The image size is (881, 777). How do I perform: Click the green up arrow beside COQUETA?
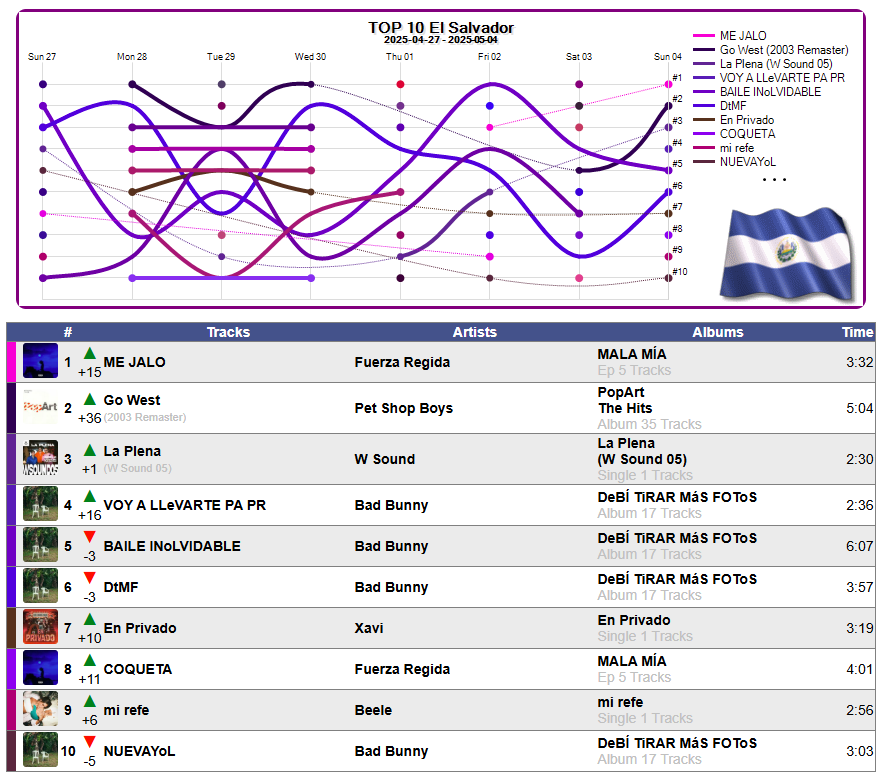[89, 661]
